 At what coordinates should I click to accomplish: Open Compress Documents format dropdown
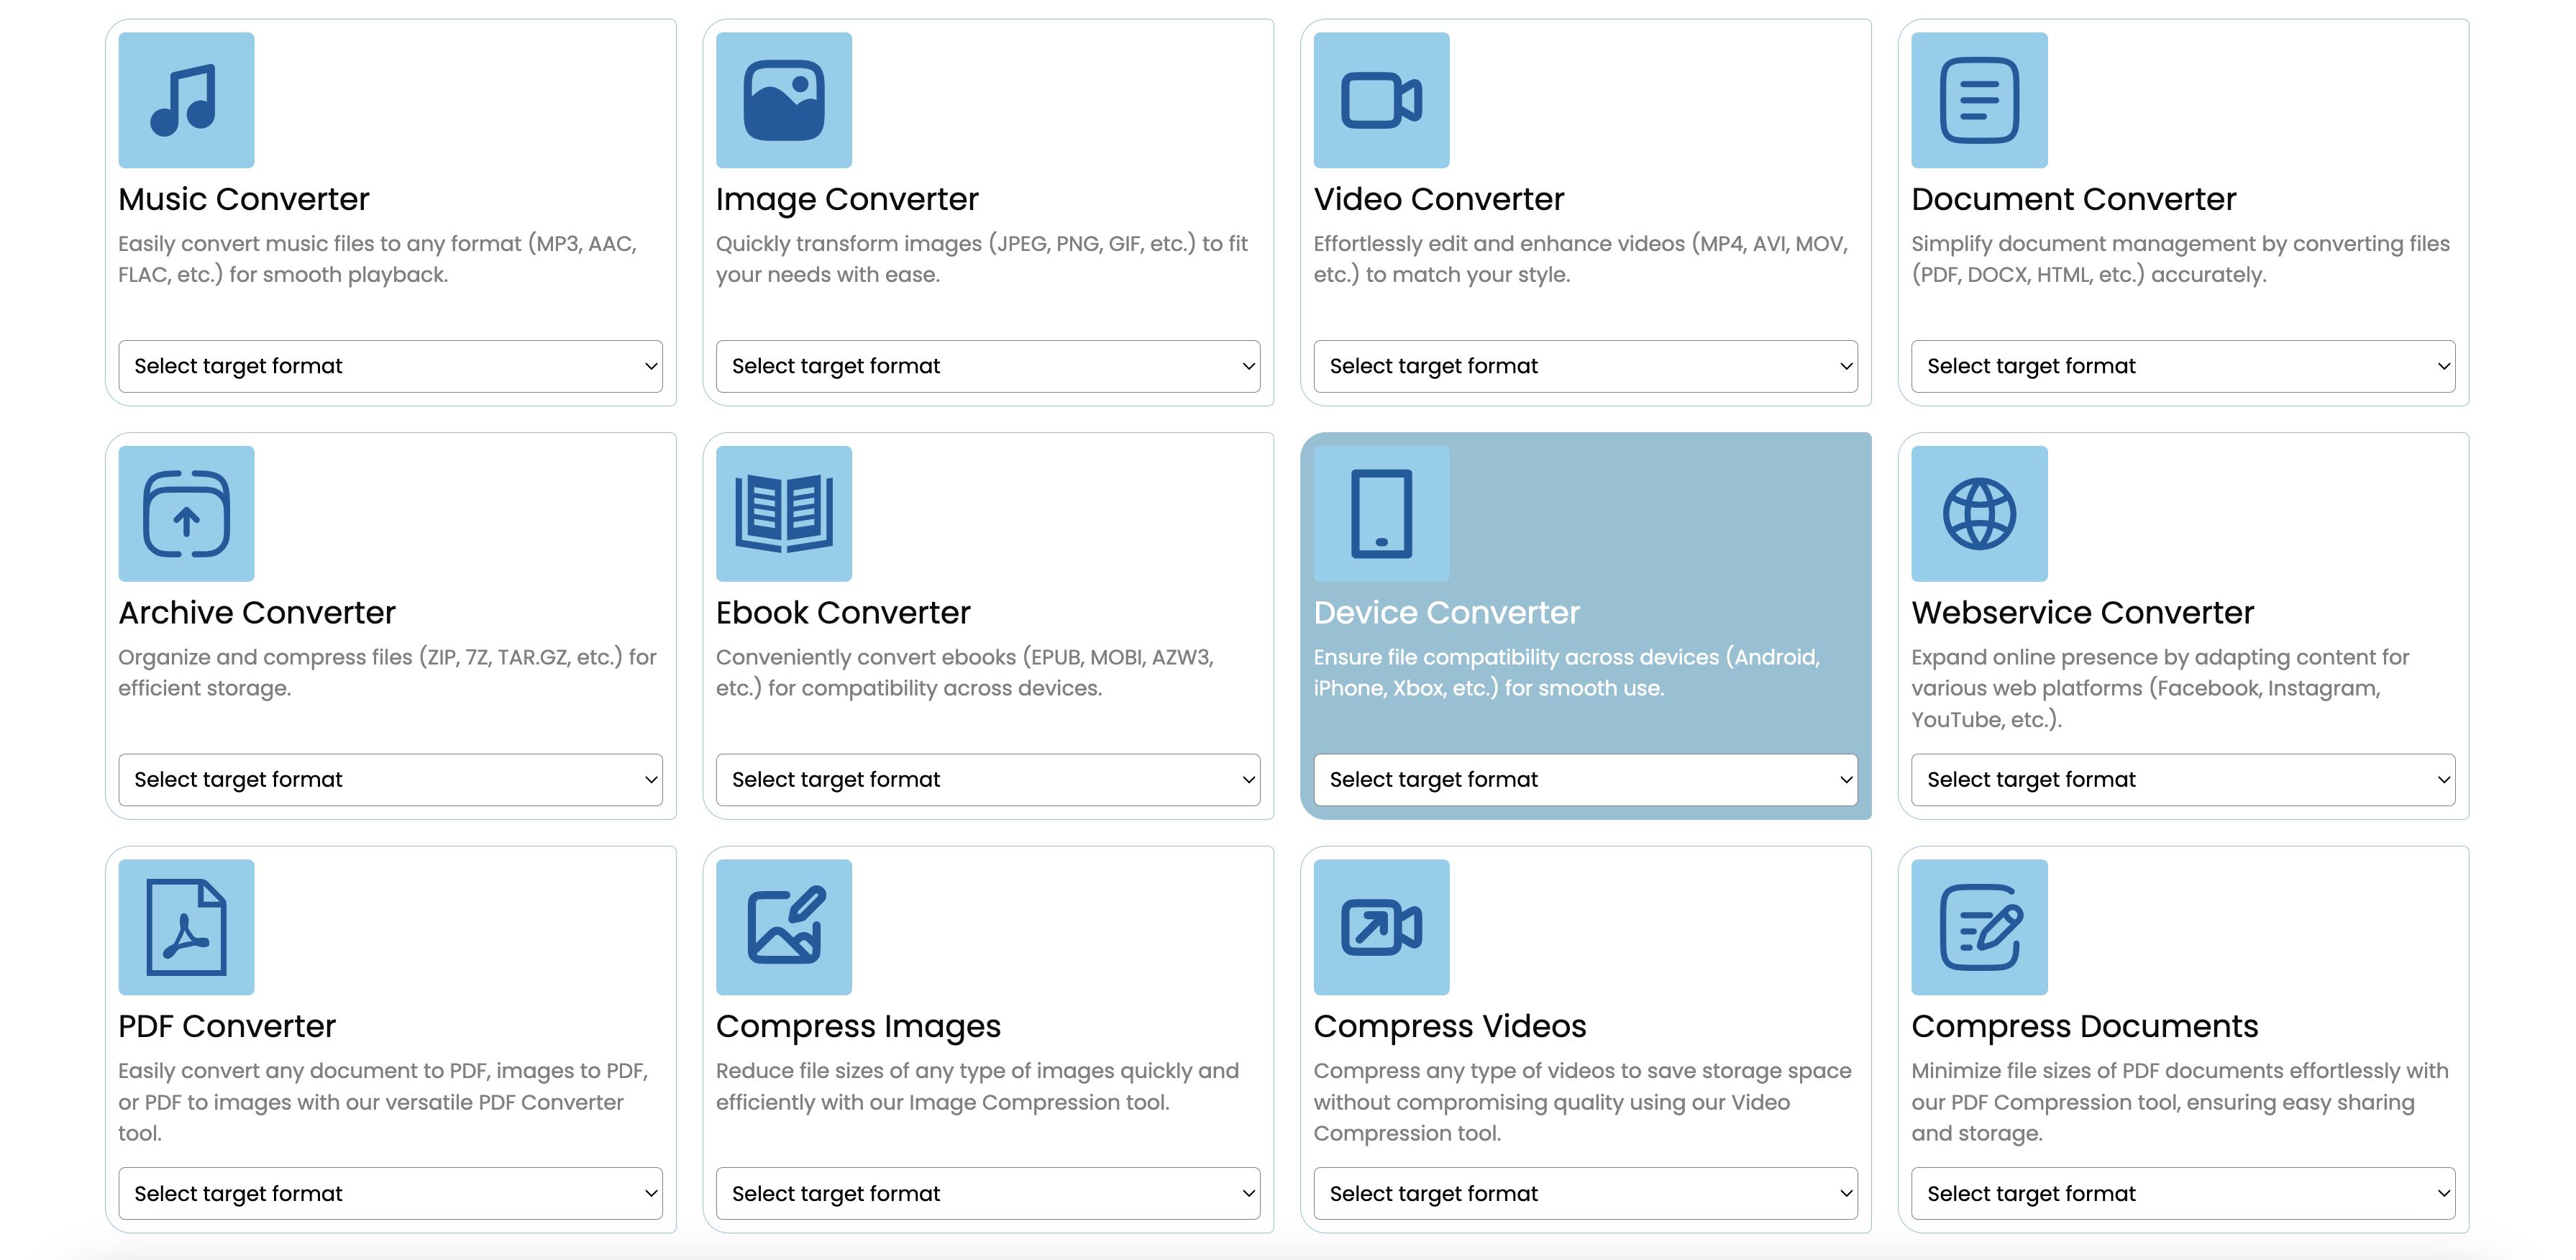click(2182, 1193)
